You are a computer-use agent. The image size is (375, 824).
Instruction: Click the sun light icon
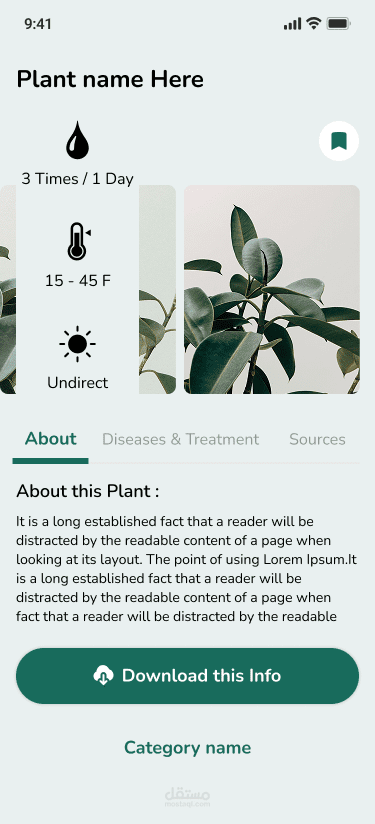(x=77, y=344)
